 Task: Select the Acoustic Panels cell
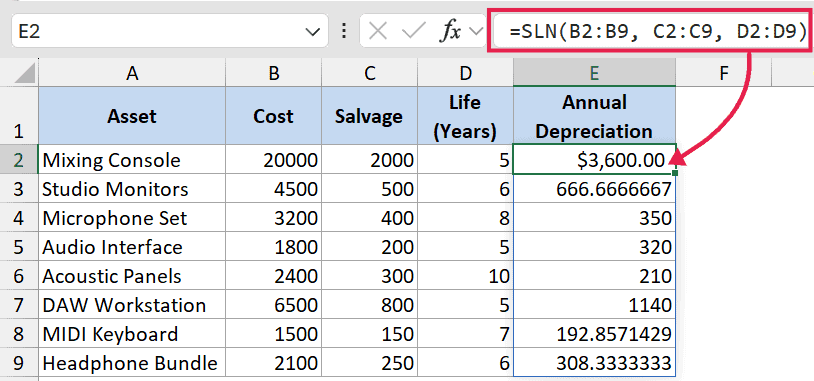click(x=132, y=275)
